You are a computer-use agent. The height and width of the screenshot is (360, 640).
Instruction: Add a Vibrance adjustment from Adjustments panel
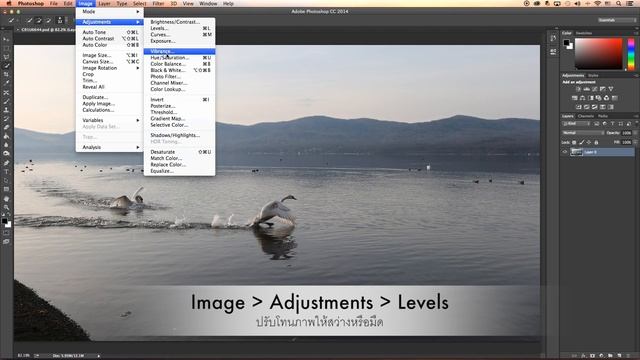(x=611, y=89)
